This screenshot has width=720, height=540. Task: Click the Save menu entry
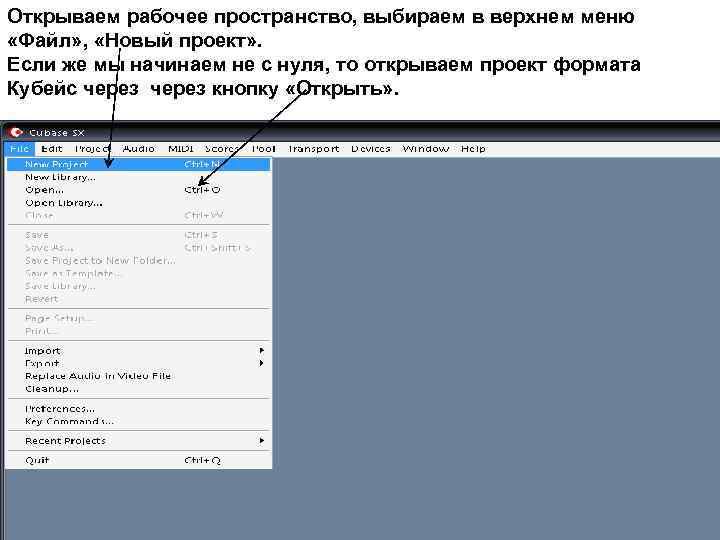pyautogui.click(x=139, y=235)
